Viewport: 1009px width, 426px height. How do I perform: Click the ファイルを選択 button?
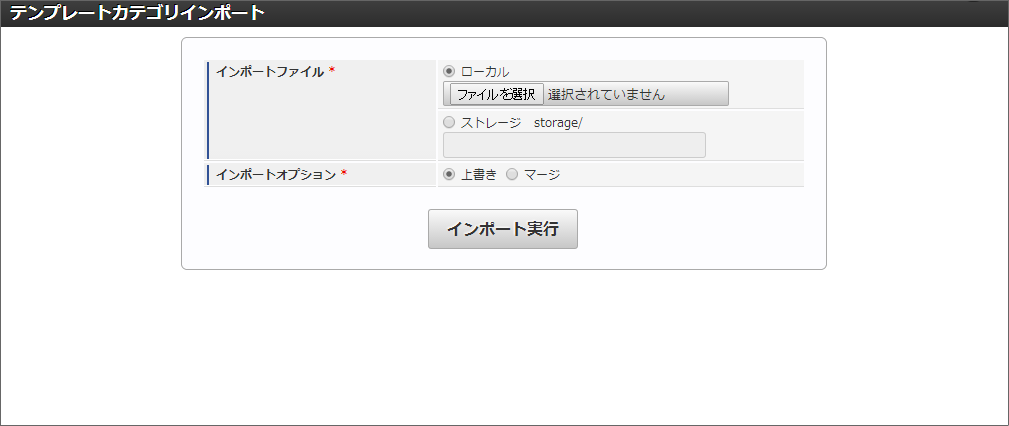click(496, 94)
